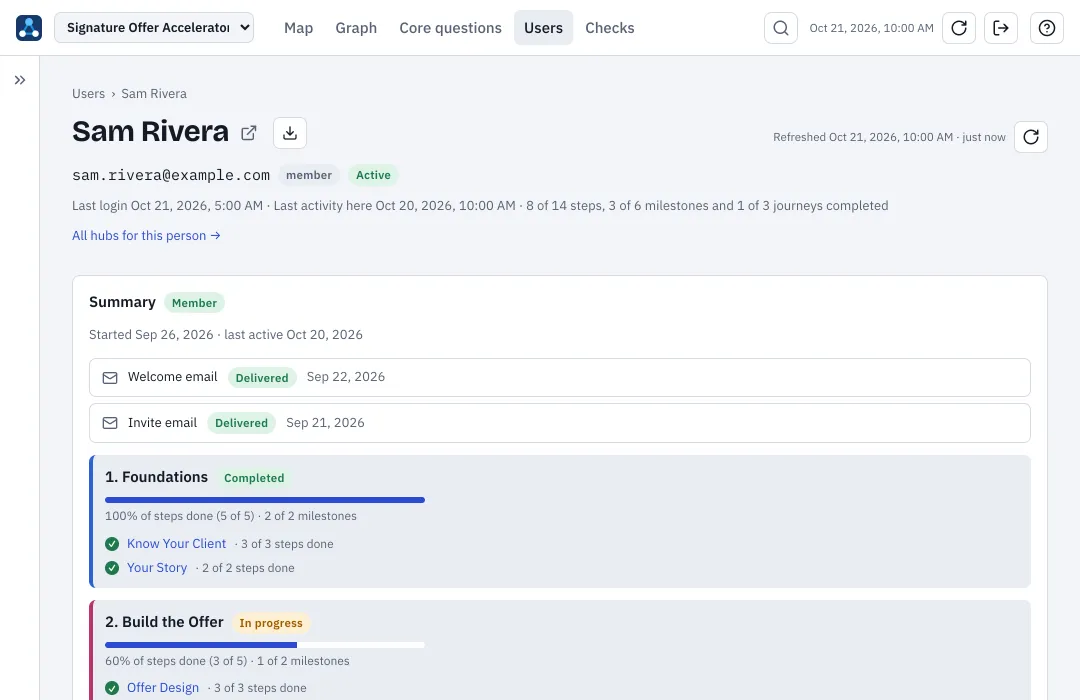Open search with the magnifier icon
This screenshot has width=1080, height=700.
click(780, 28)
